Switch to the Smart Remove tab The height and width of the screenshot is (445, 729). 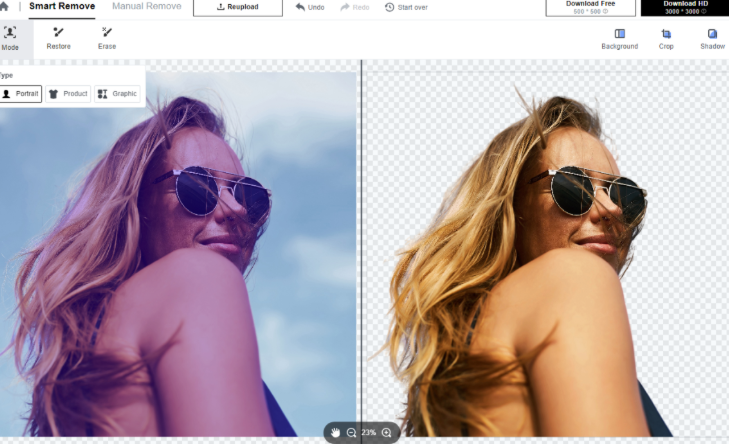click(x=62, y=7)
